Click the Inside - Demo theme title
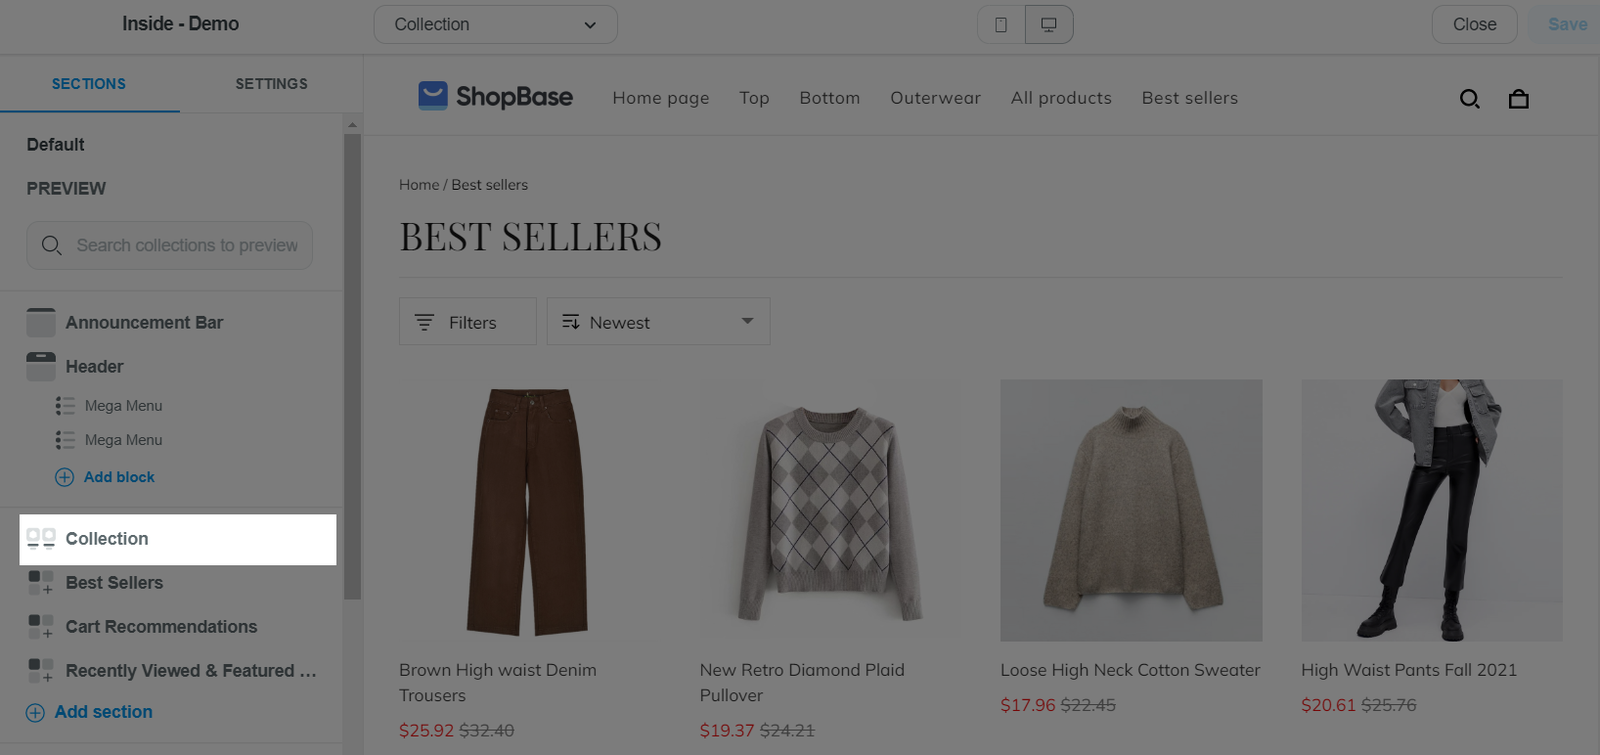This screenshot has width=1600, height=755. (180, 24)
